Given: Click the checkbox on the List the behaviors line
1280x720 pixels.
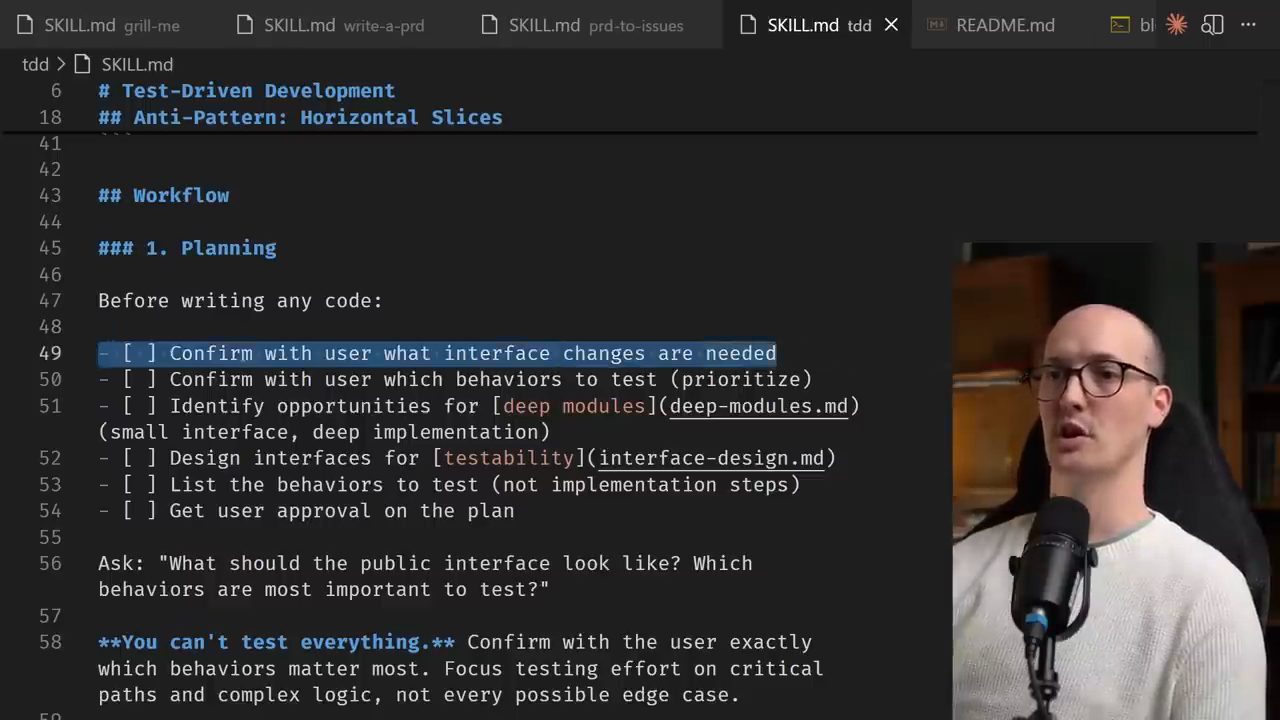Looking at the screenshot, I should pos(139,484).
